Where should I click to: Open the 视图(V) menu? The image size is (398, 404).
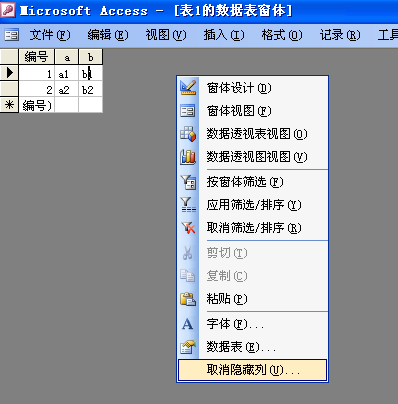(166, 35)
